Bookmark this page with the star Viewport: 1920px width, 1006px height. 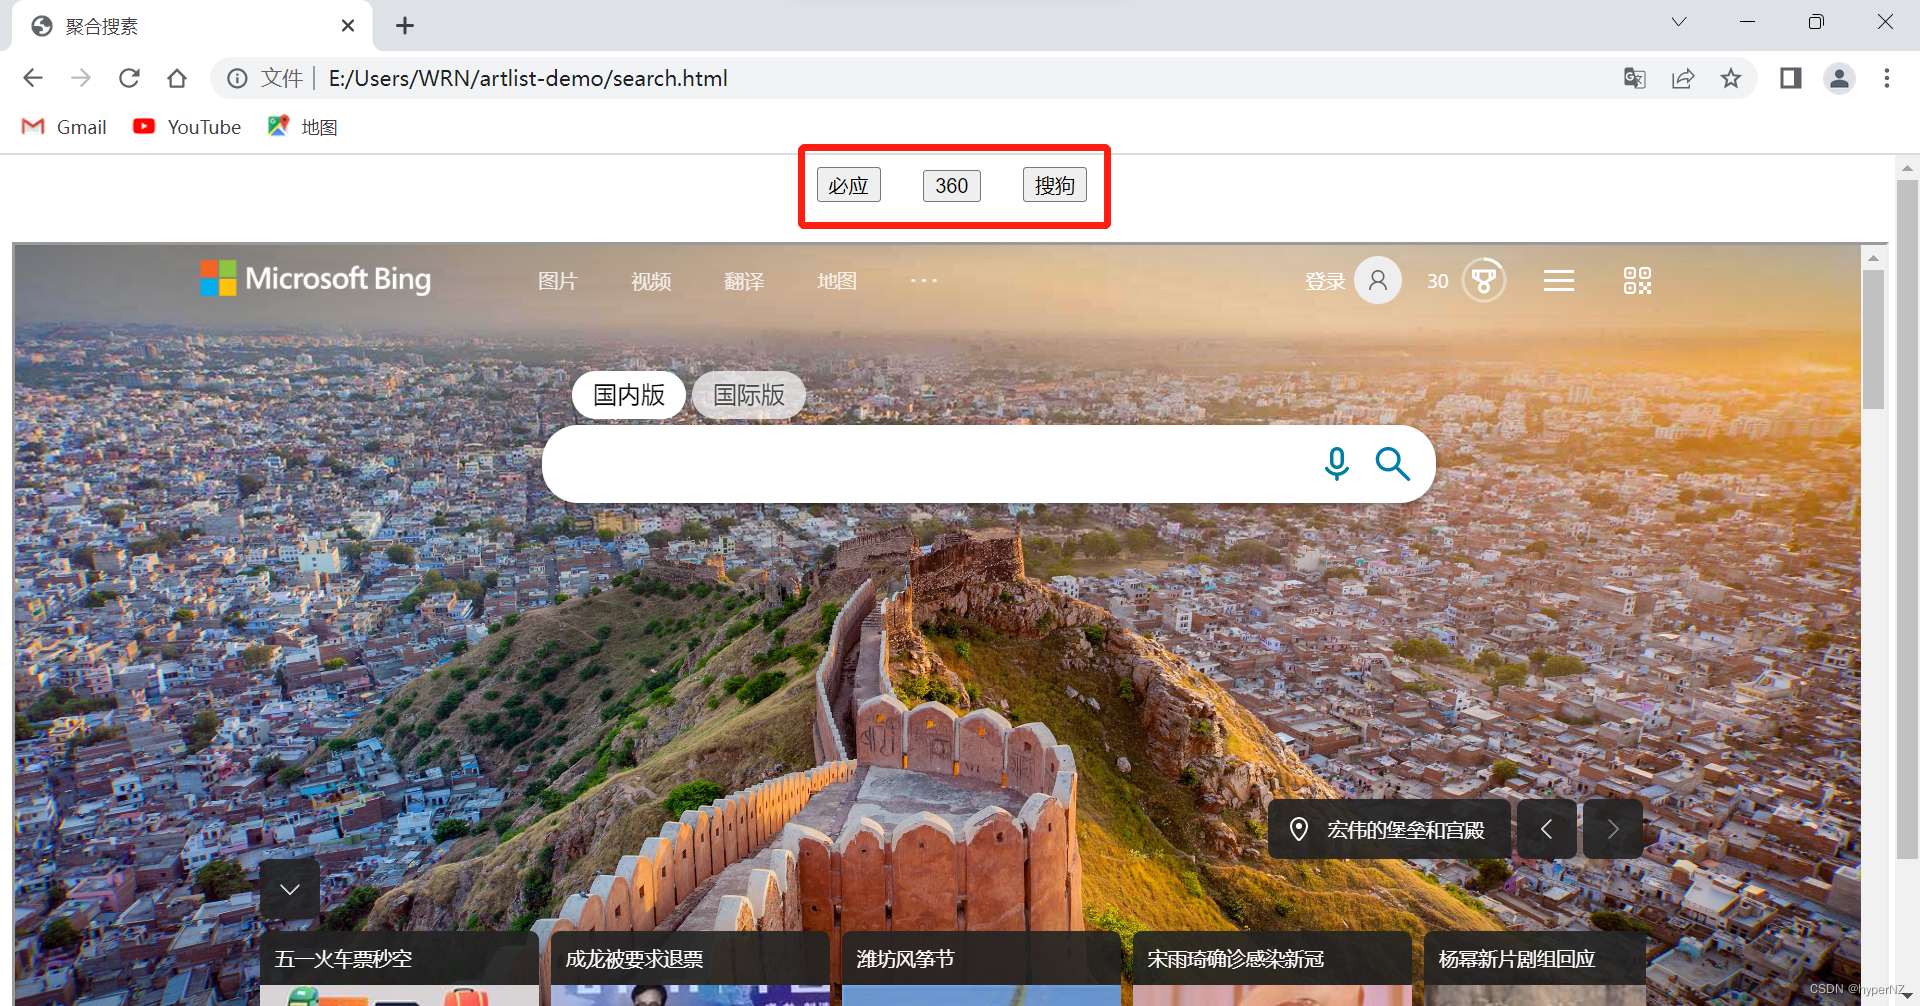1731,78
